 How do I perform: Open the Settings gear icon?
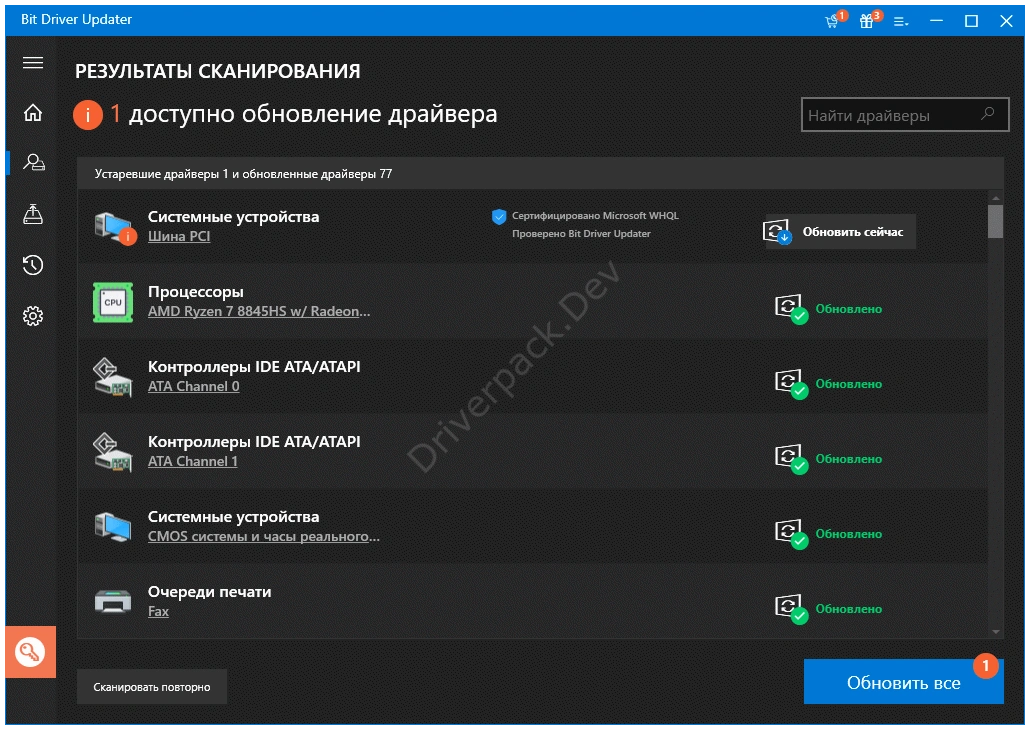point(33,316)
